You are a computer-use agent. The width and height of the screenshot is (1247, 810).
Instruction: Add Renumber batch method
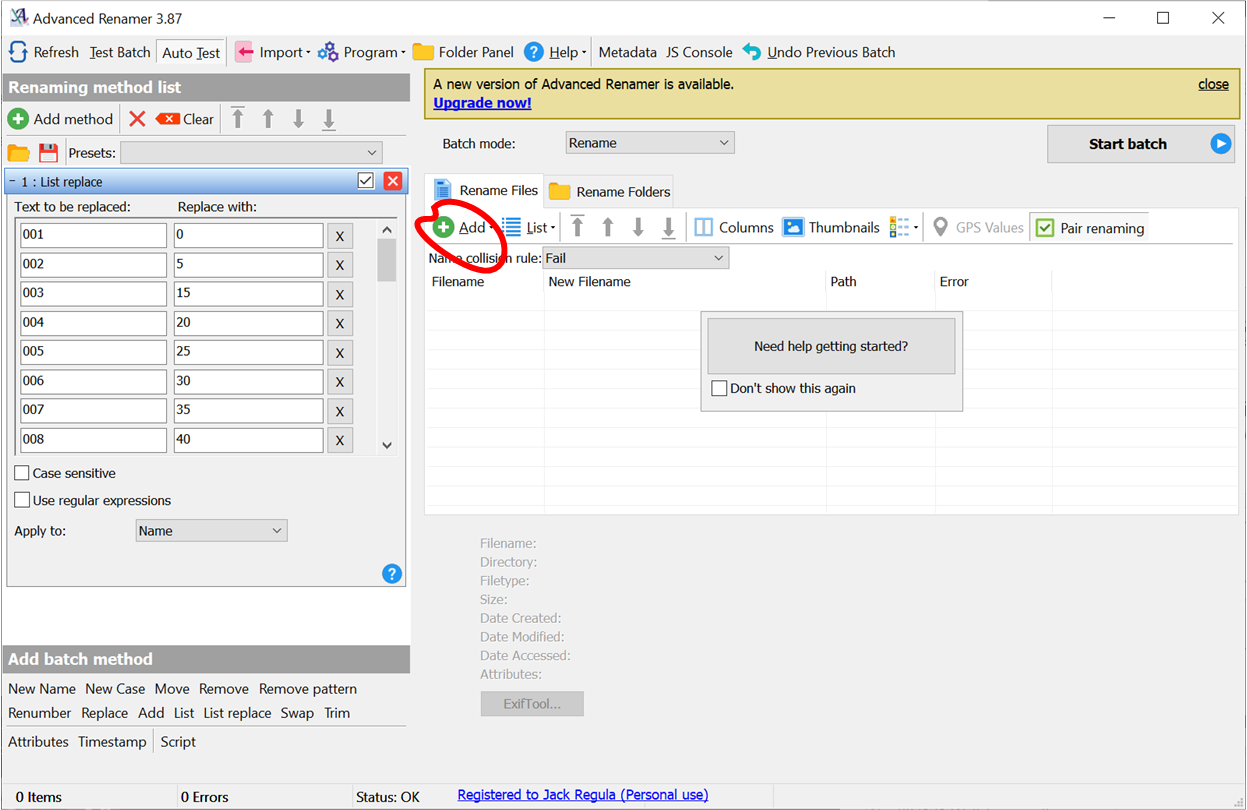pyautogui.click(x=40, y=713)
